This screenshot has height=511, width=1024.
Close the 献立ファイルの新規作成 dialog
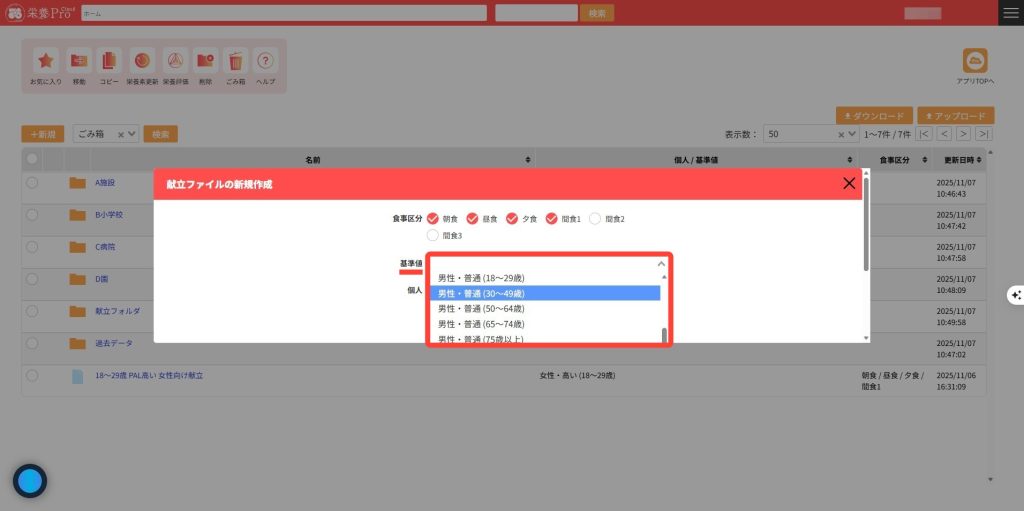(849, 183)
